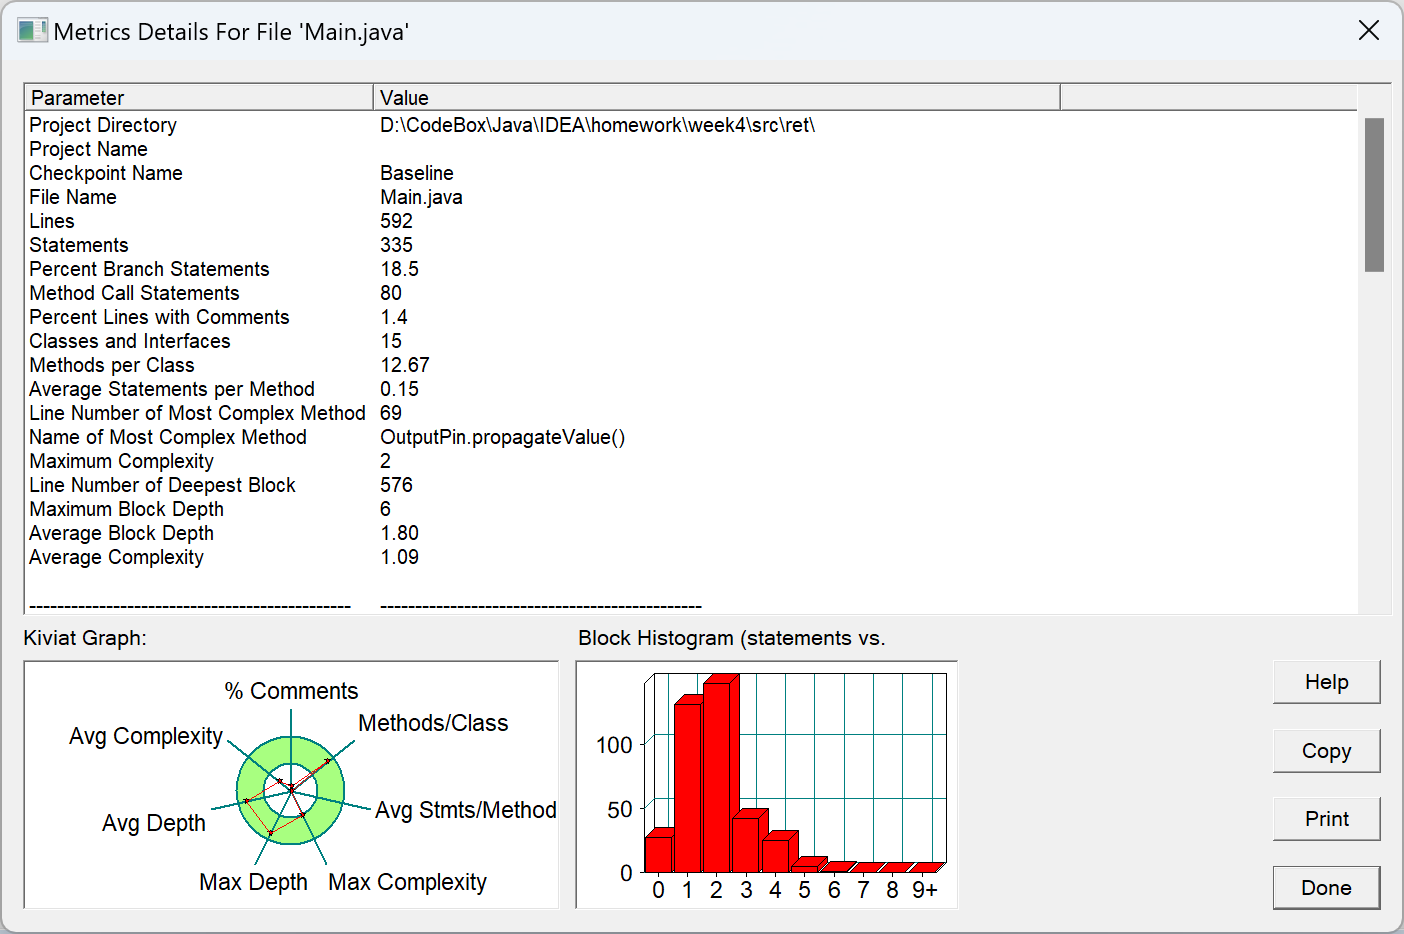Click the lines value 592
Viewport: 1404px width, 934px height.
pyautogui.click(x=396, y=221)
